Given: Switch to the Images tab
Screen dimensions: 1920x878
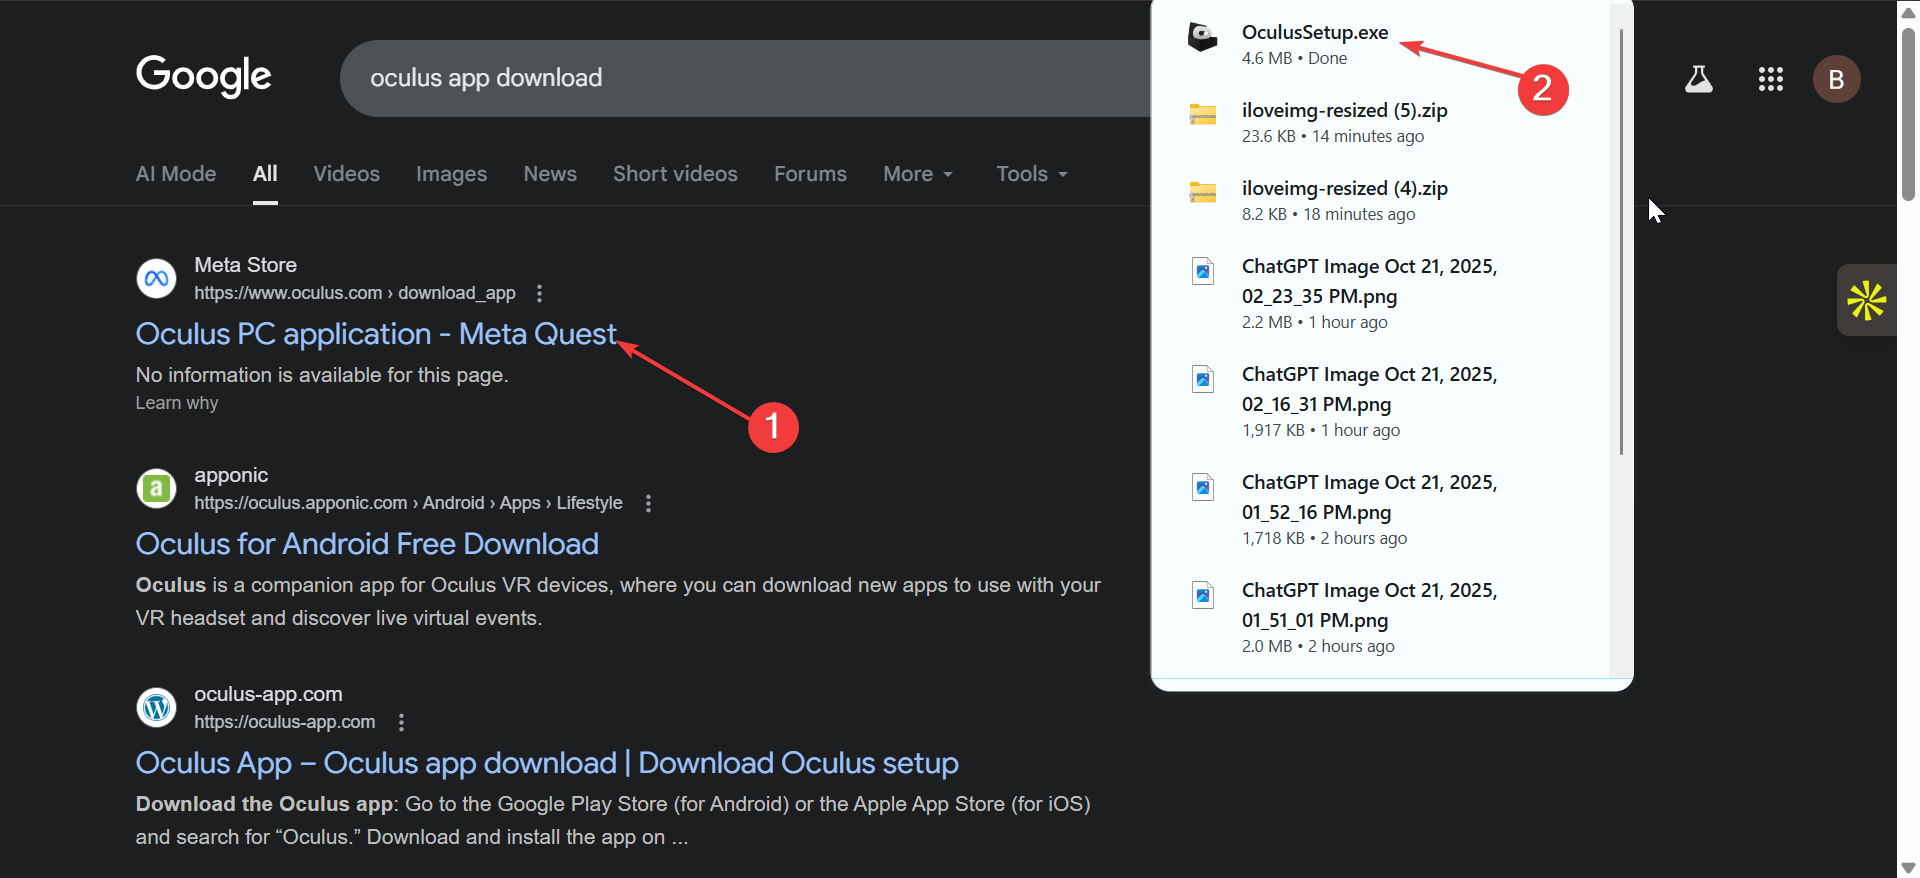Looking at the screenshot, I should [451, 174].
